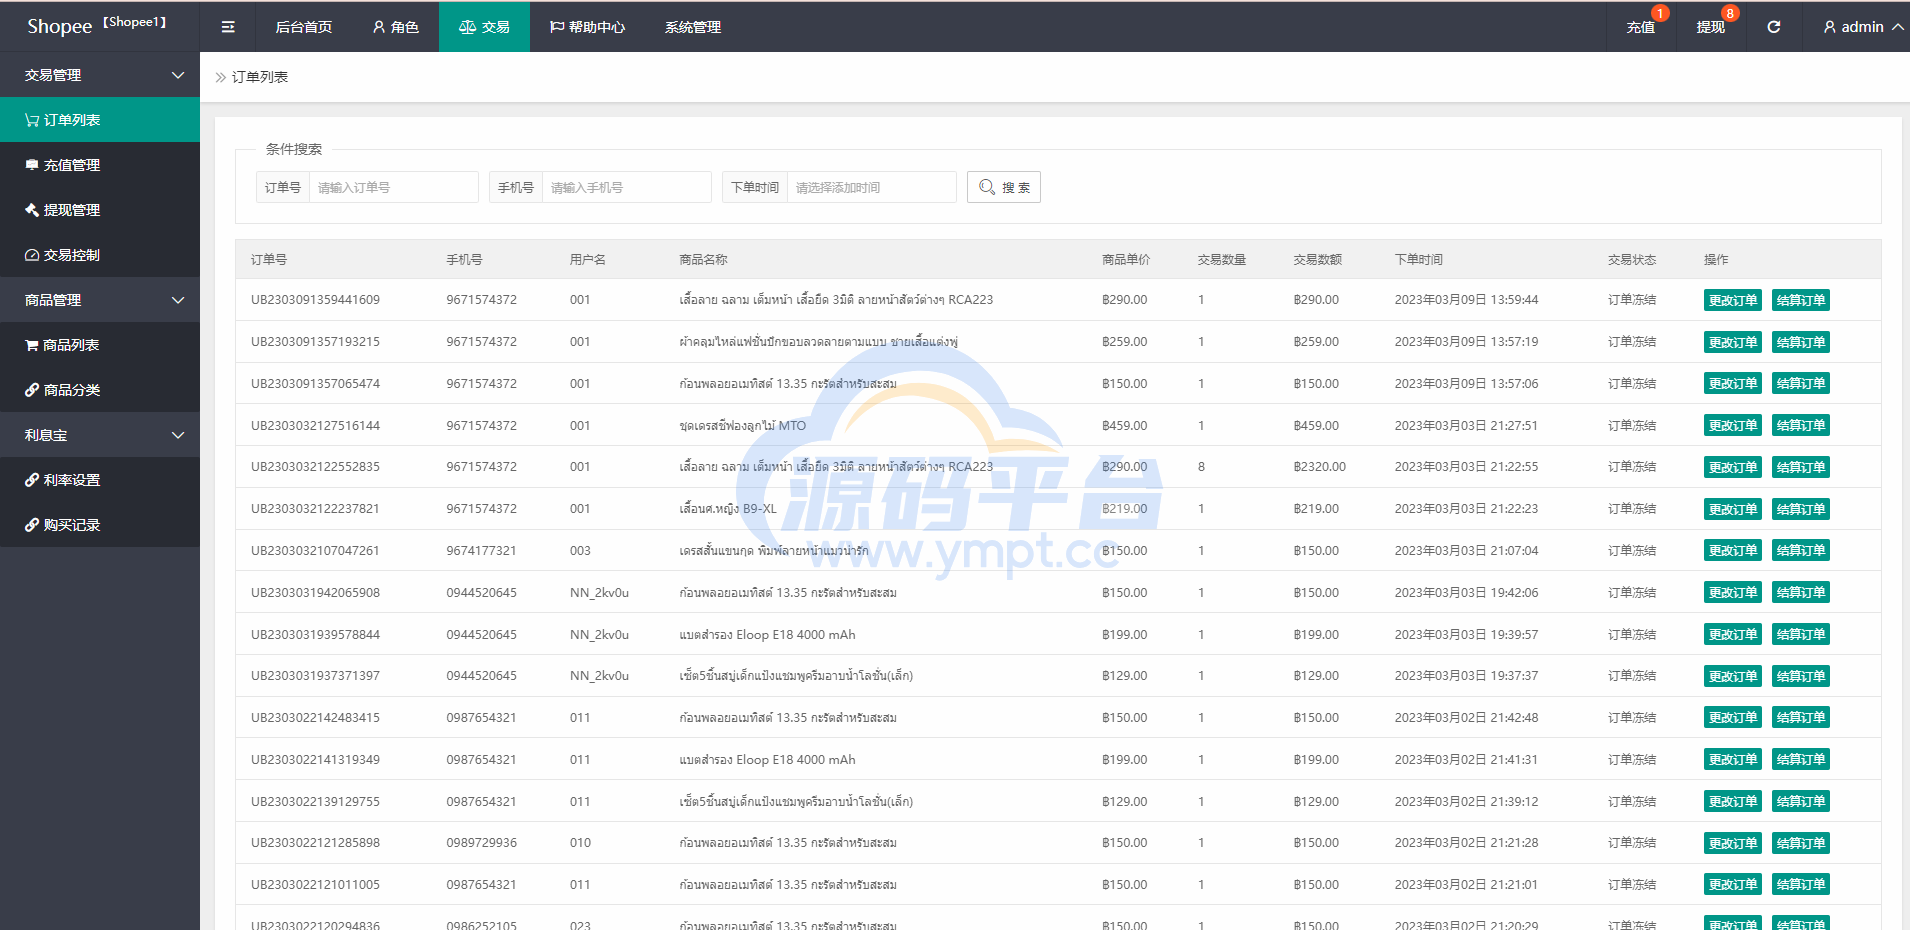Click 结算订单 for order UB2303032122552835

pyautogui.click(x=1800, y=467)
